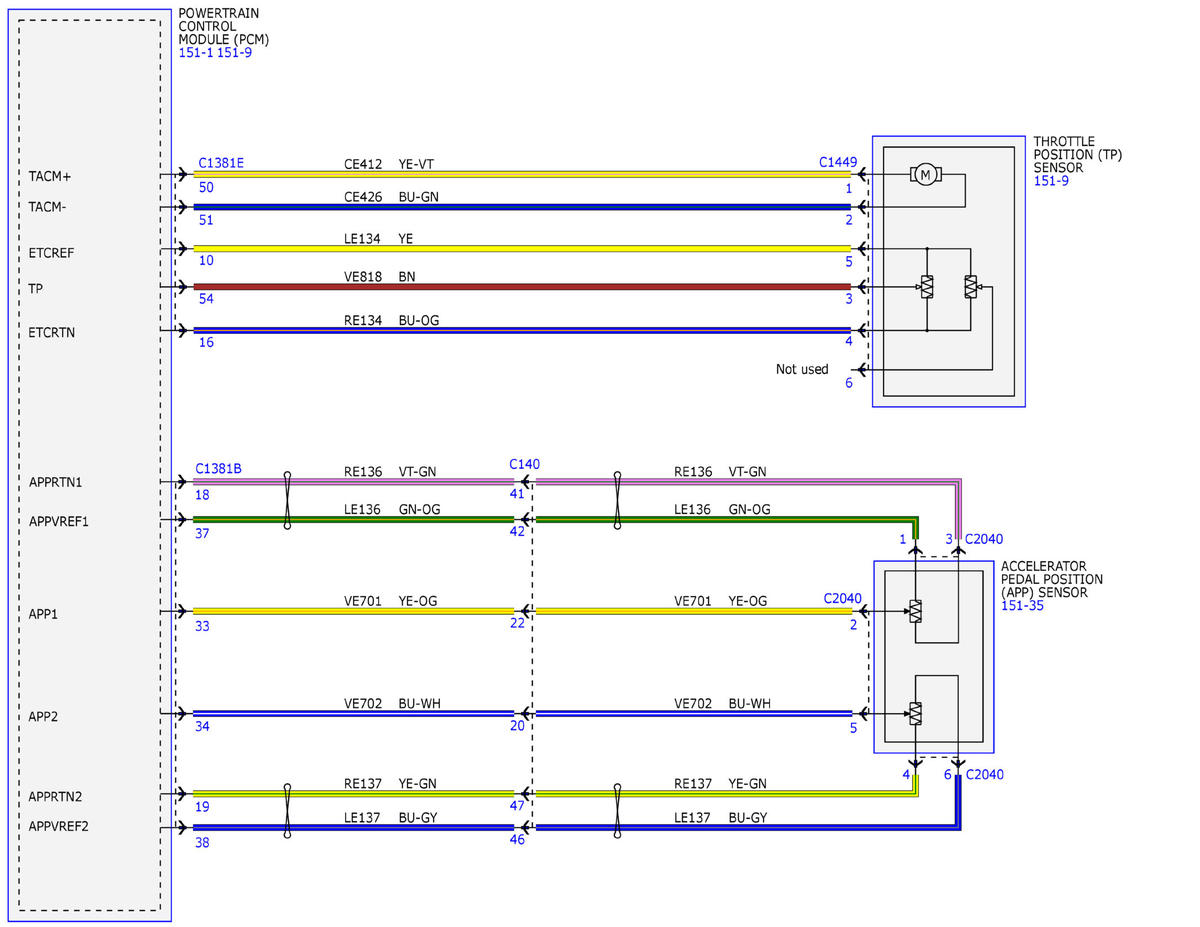Click the RE134 BU-OG wire label

[391, 320]
